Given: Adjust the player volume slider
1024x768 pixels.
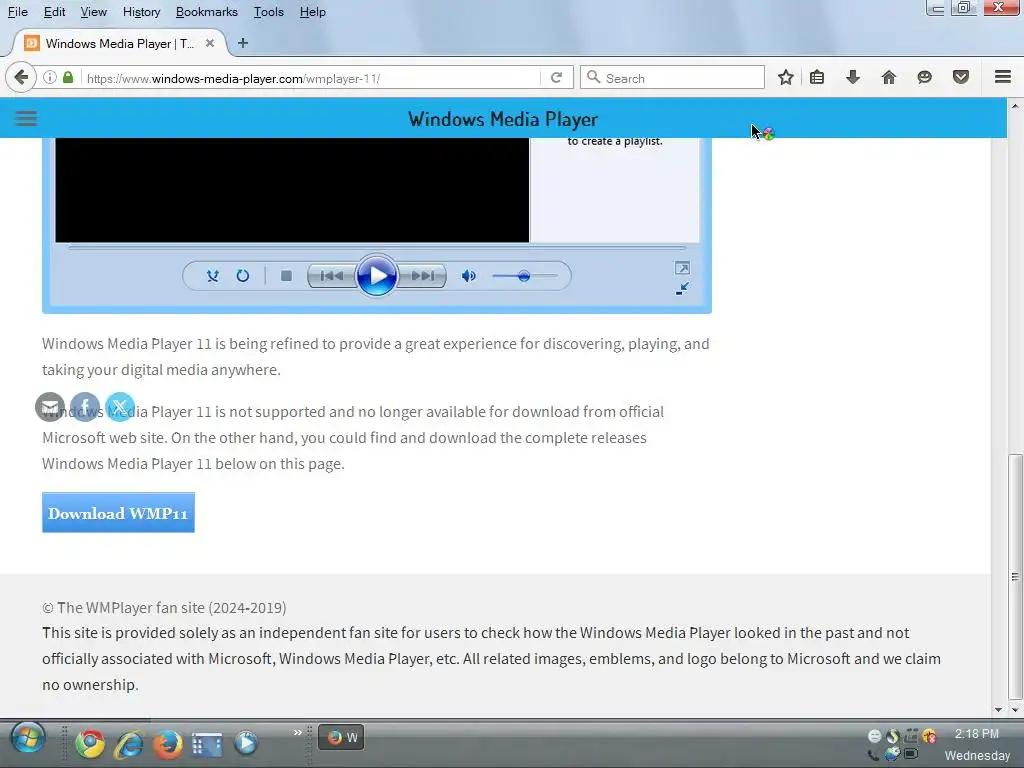Looking at the screenshot, I should pyautogui.click(x=524, y=276).
